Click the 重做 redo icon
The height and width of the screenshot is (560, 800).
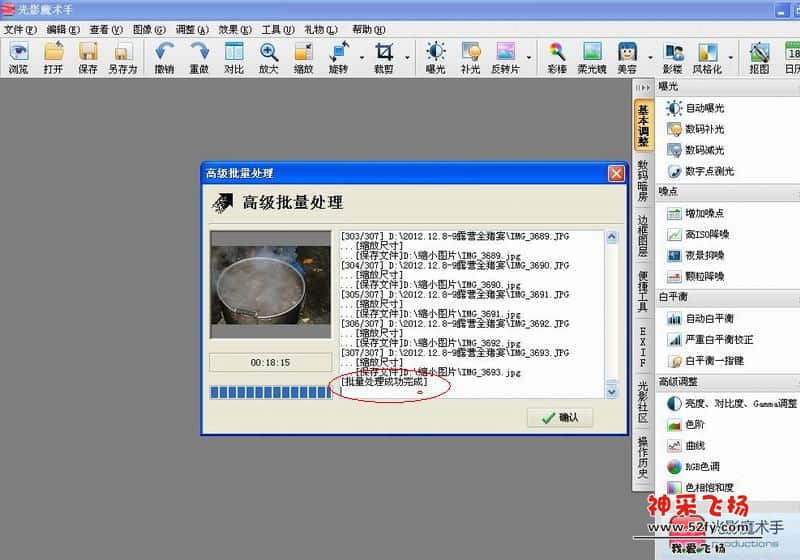click(199, 58)
